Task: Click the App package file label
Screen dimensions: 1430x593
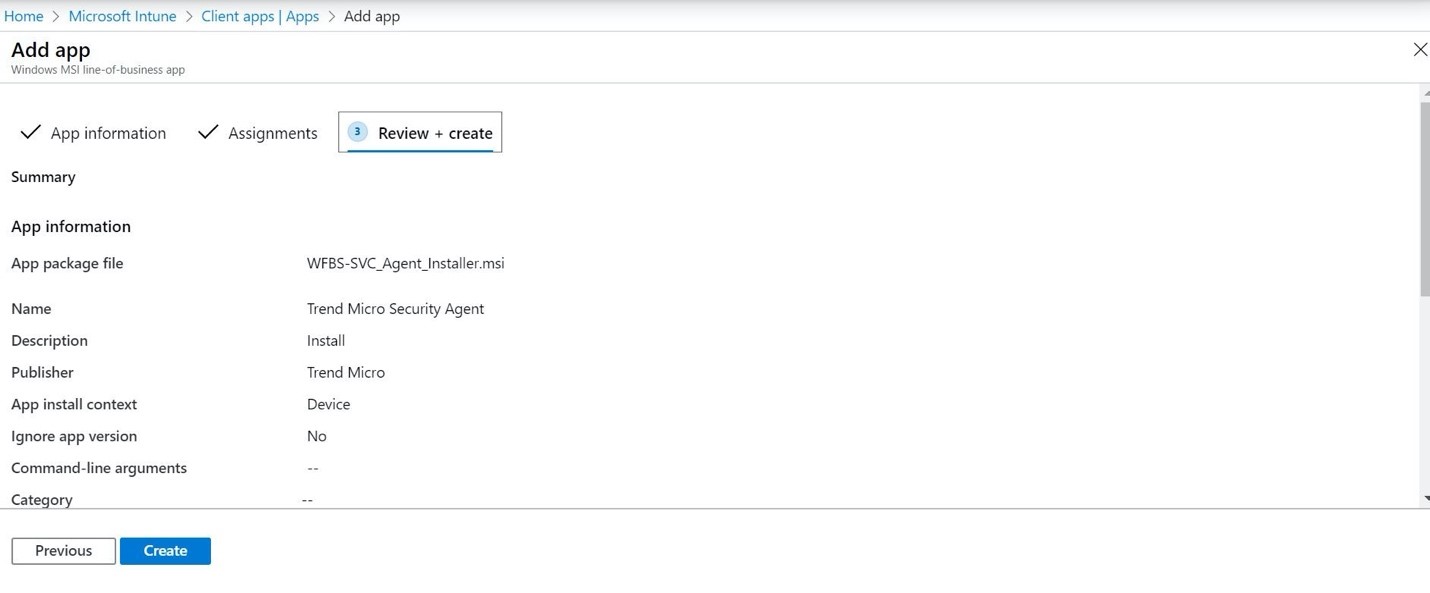Action: [x=67, y=264]
